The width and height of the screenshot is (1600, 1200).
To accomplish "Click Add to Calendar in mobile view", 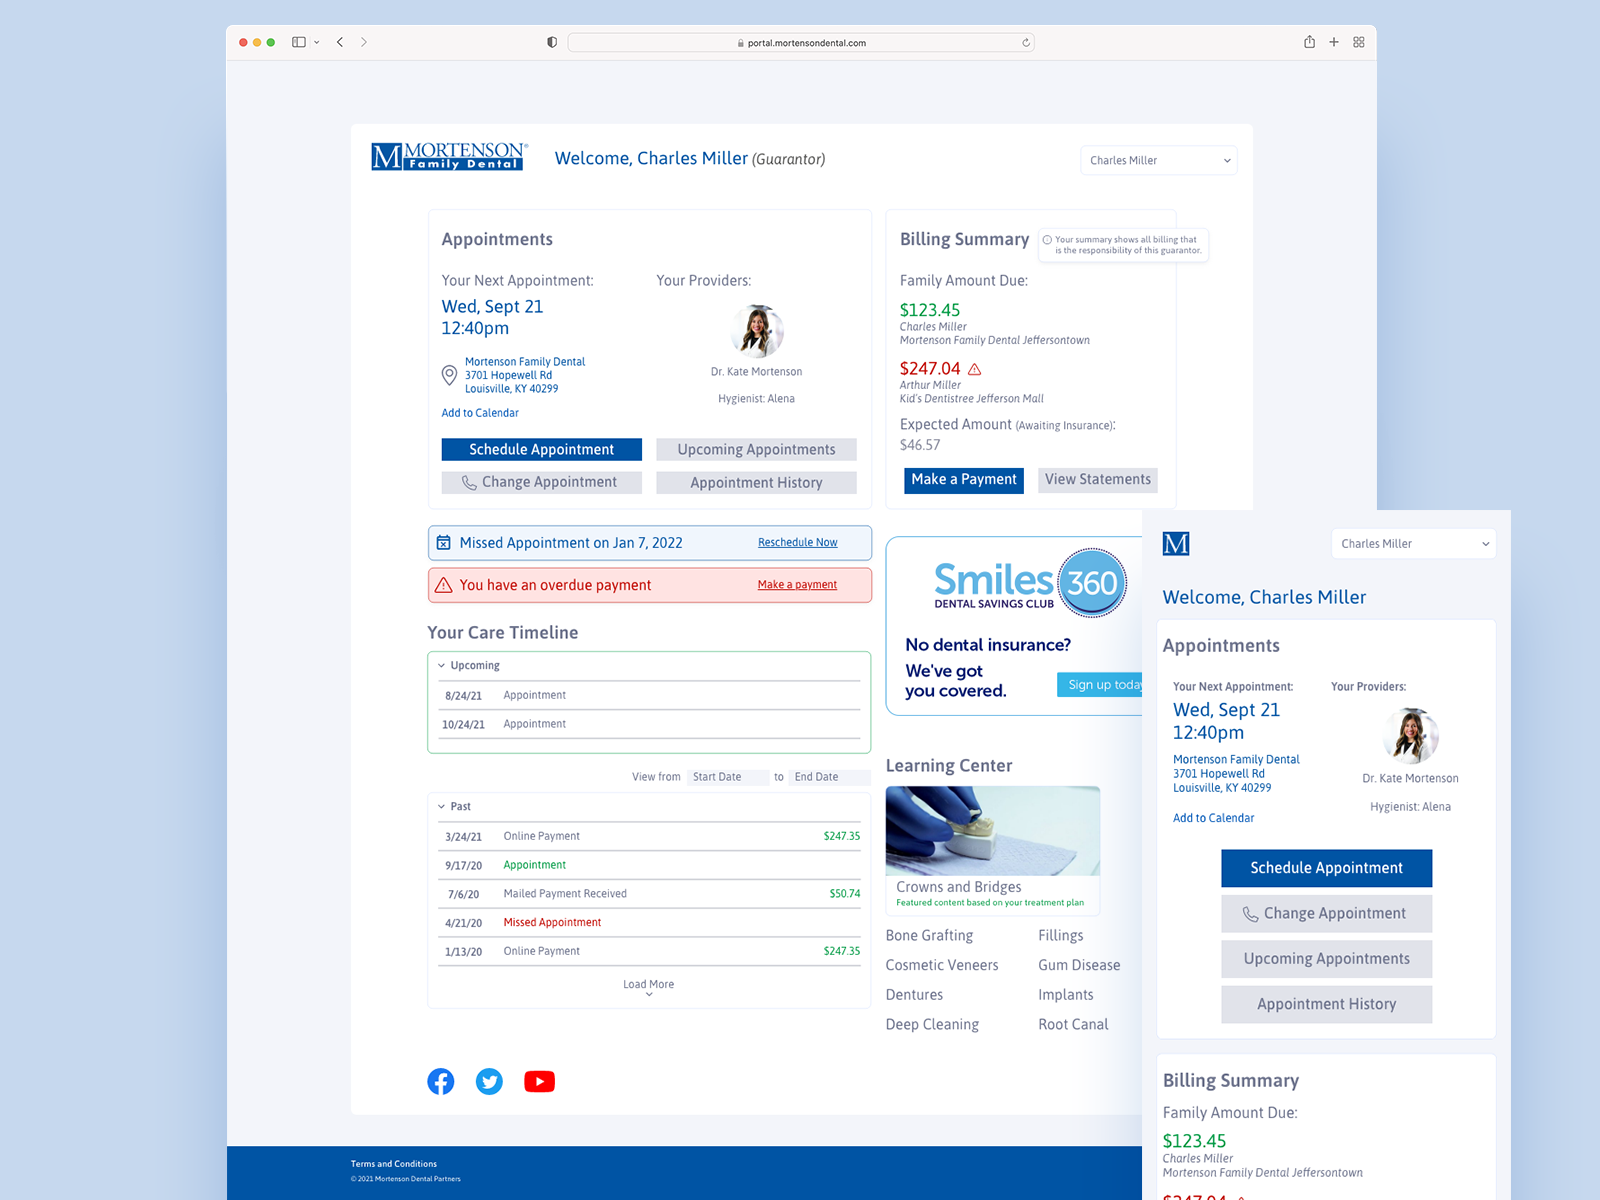I will click(1213, 818).
